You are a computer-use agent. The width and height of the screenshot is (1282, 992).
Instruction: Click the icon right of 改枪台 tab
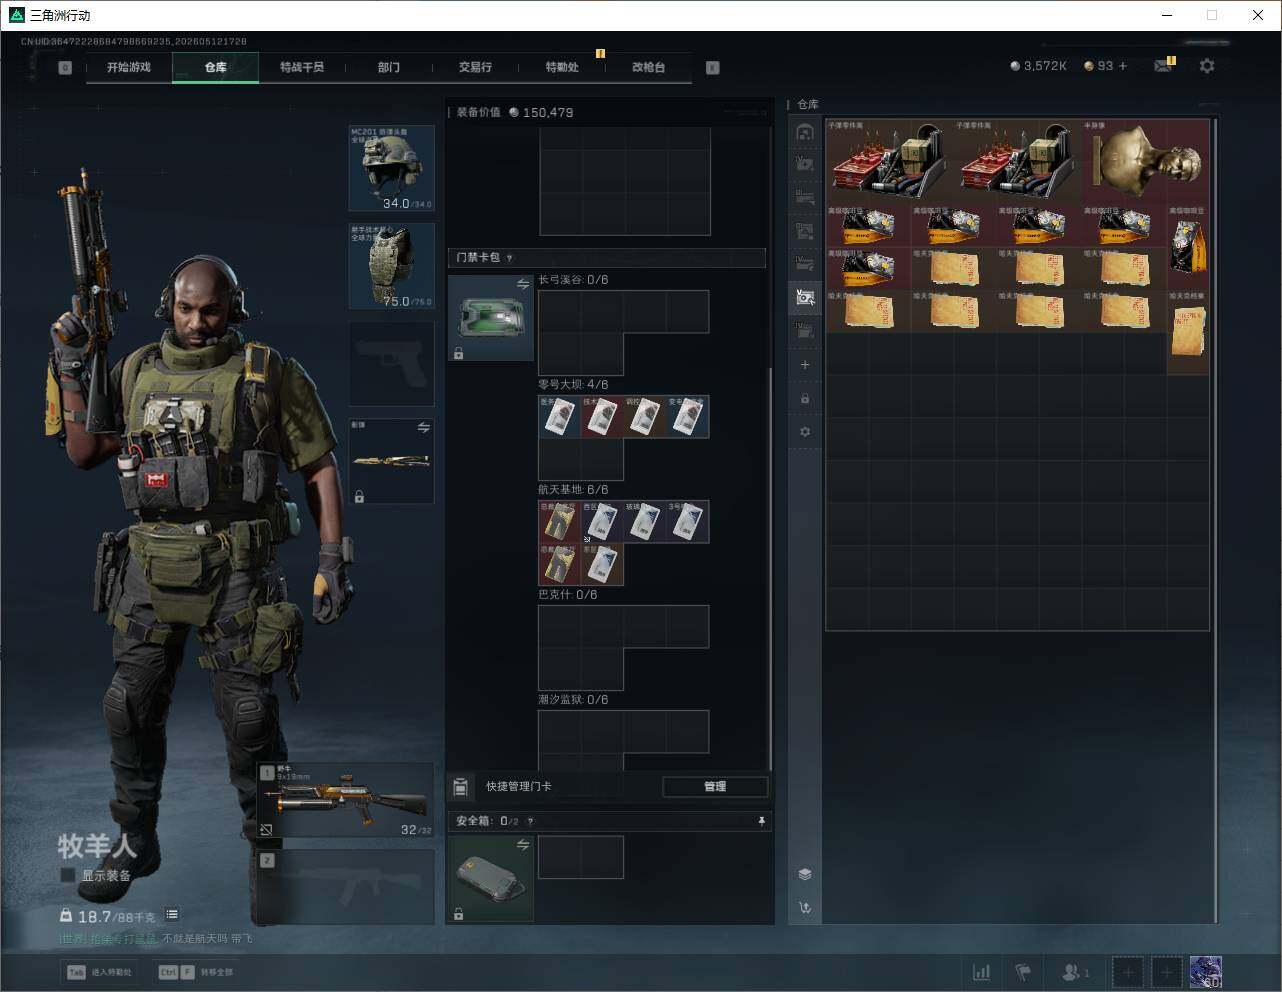pyautogui.click(x=712, y=68)
